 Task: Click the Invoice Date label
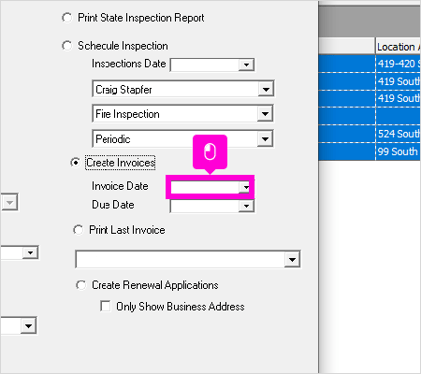point(120,186)
